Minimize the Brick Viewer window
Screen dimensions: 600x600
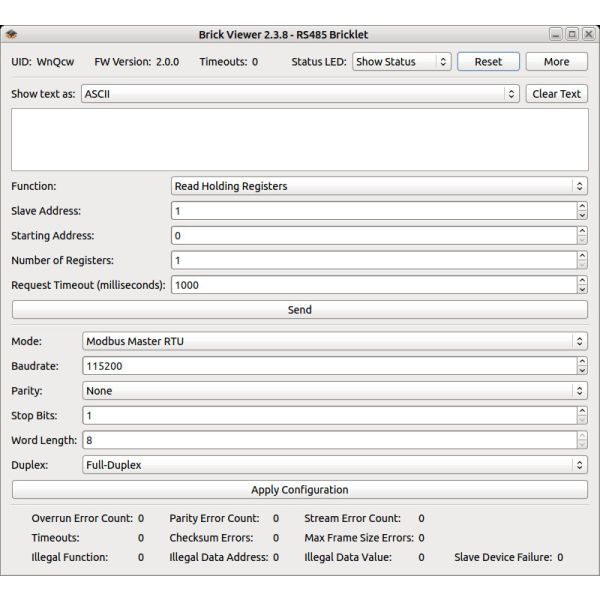(x=556, y=34)
